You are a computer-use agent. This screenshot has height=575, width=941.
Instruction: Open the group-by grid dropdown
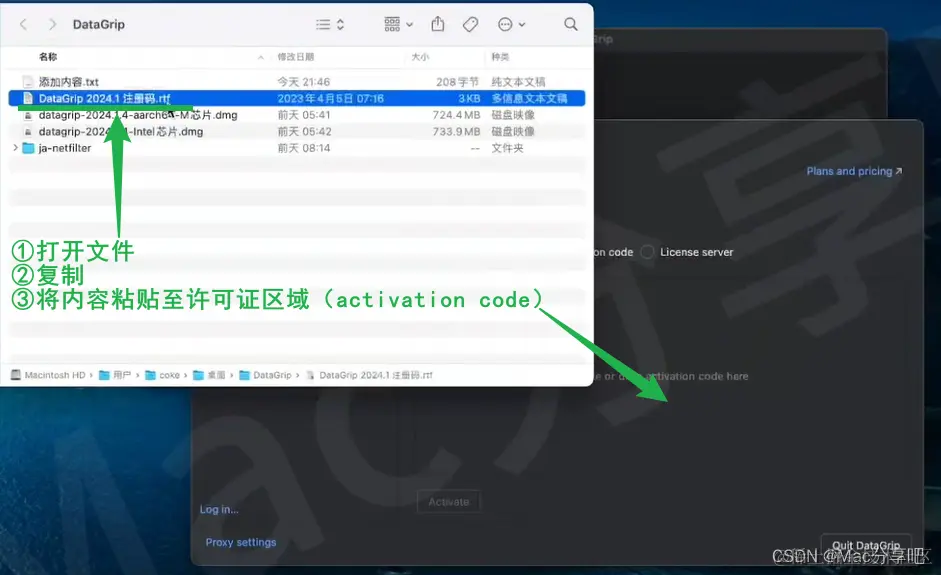398,24
